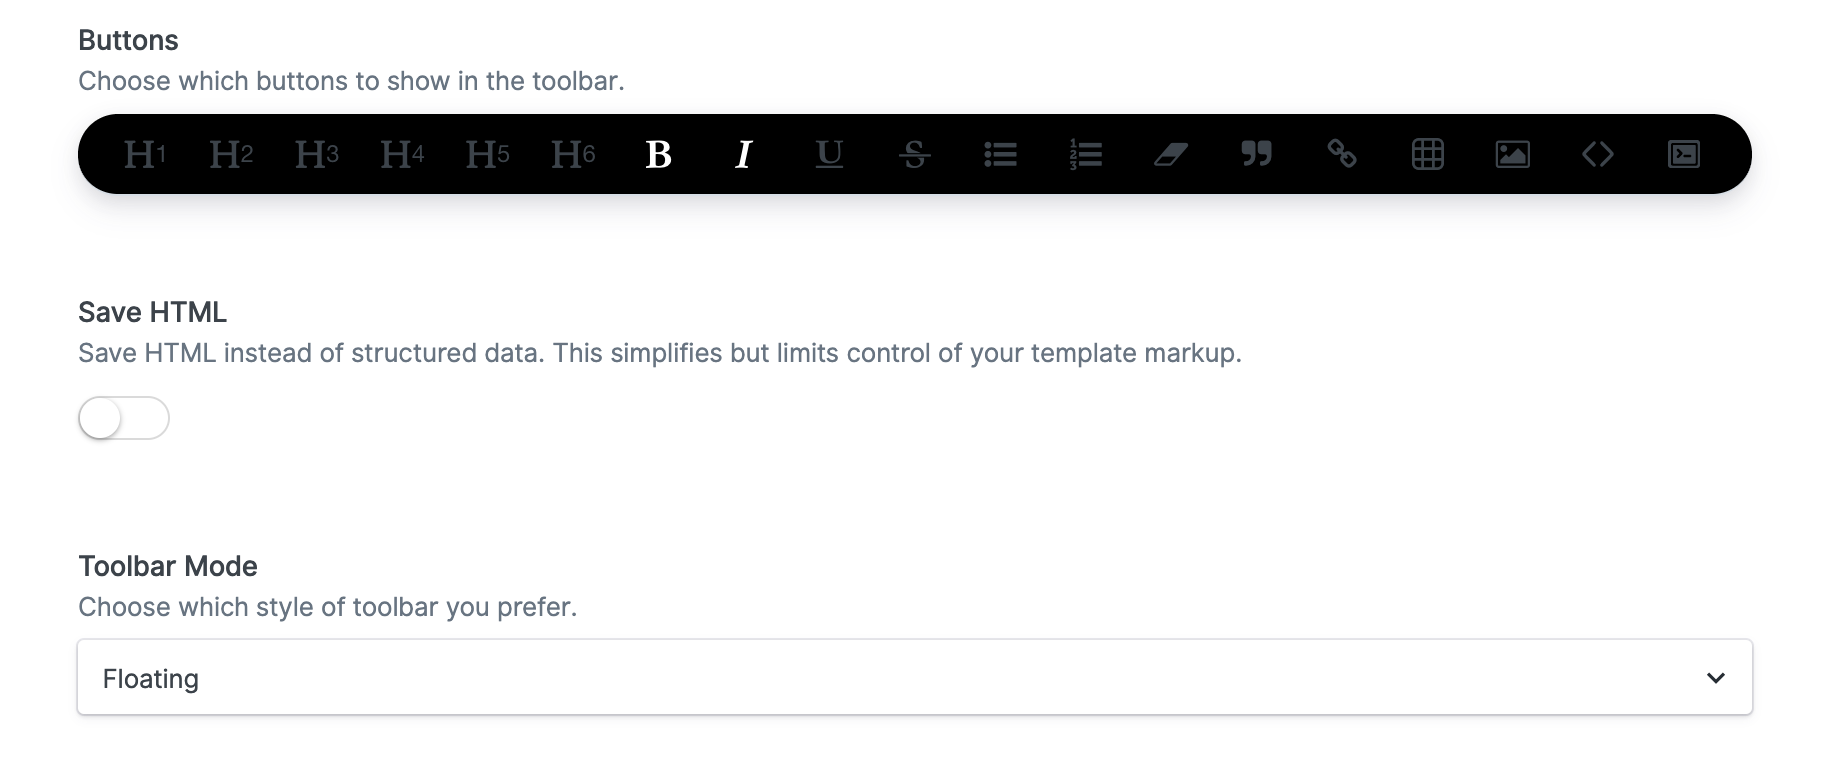
Task: Apply strikethrough formatting
Action: point(914,154)
